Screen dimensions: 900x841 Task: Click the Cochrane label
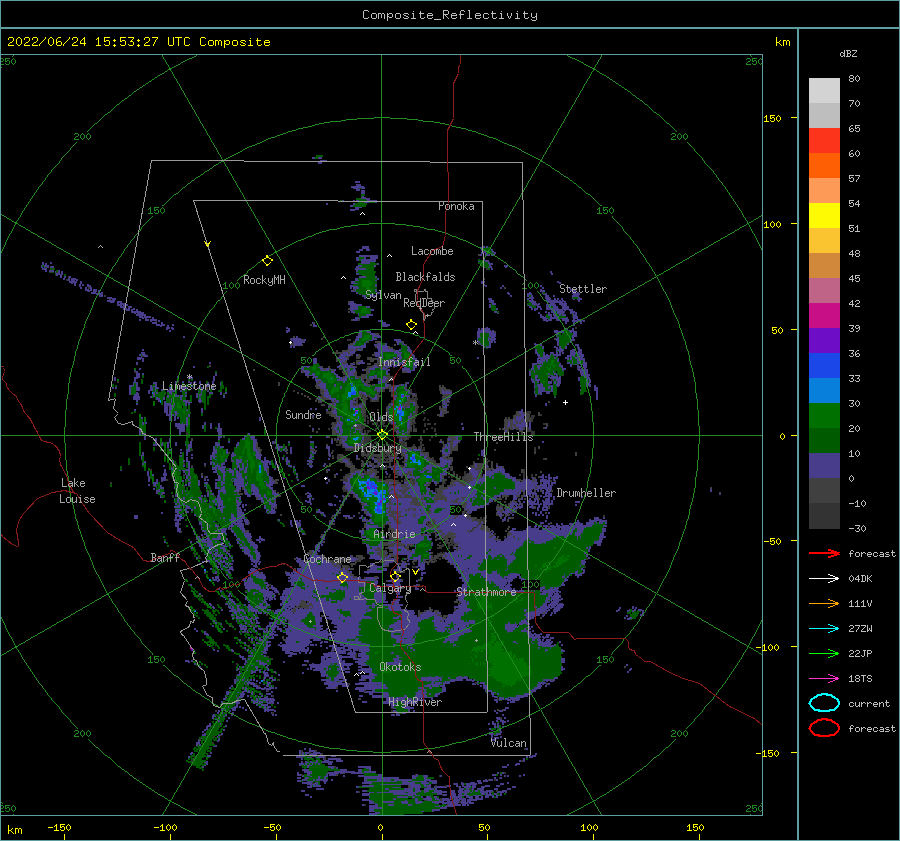(327, 559)
